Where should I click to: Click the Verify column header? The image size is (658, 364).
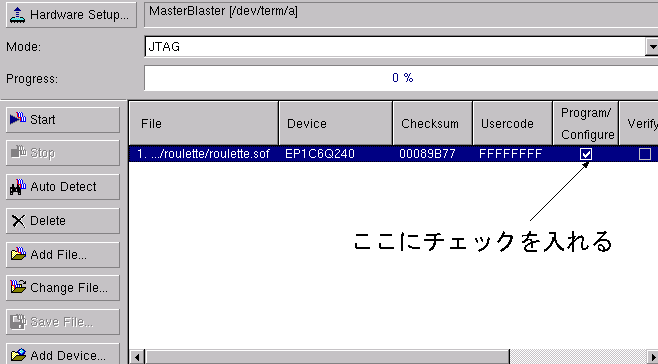coord(639,123)
